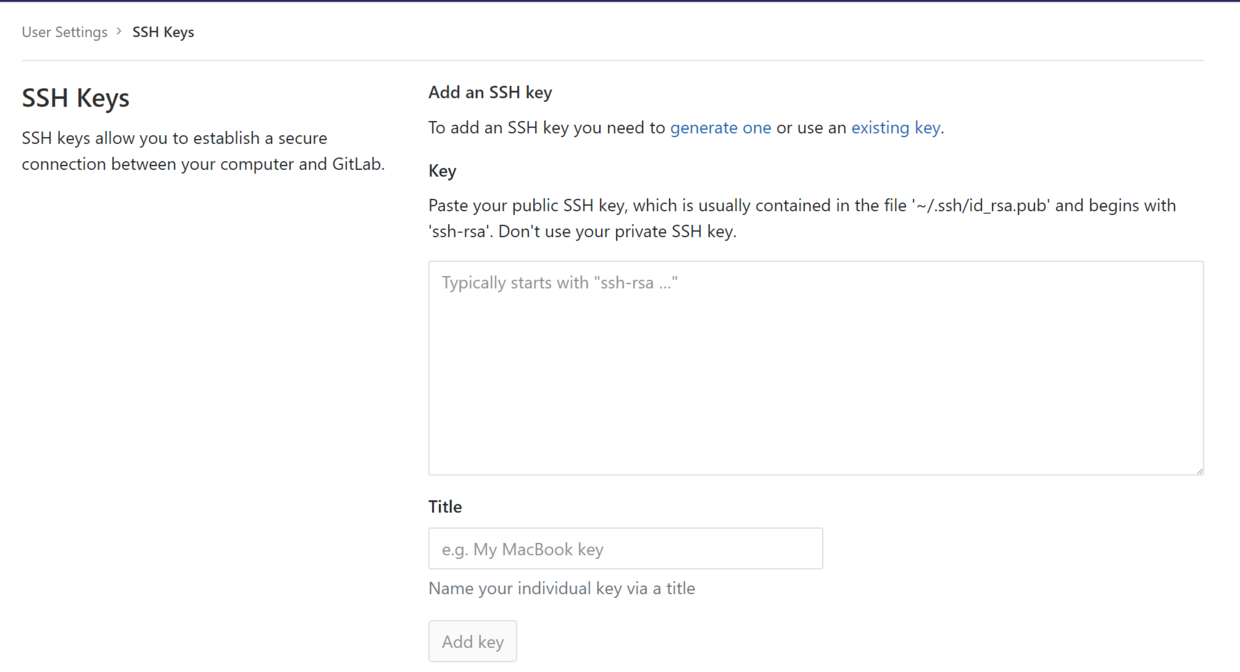Image resolution: width=1240 pixels, height=672 pixels.
Task: Click the left sidebar area below SSH Keys
Action: coord(200,400)
